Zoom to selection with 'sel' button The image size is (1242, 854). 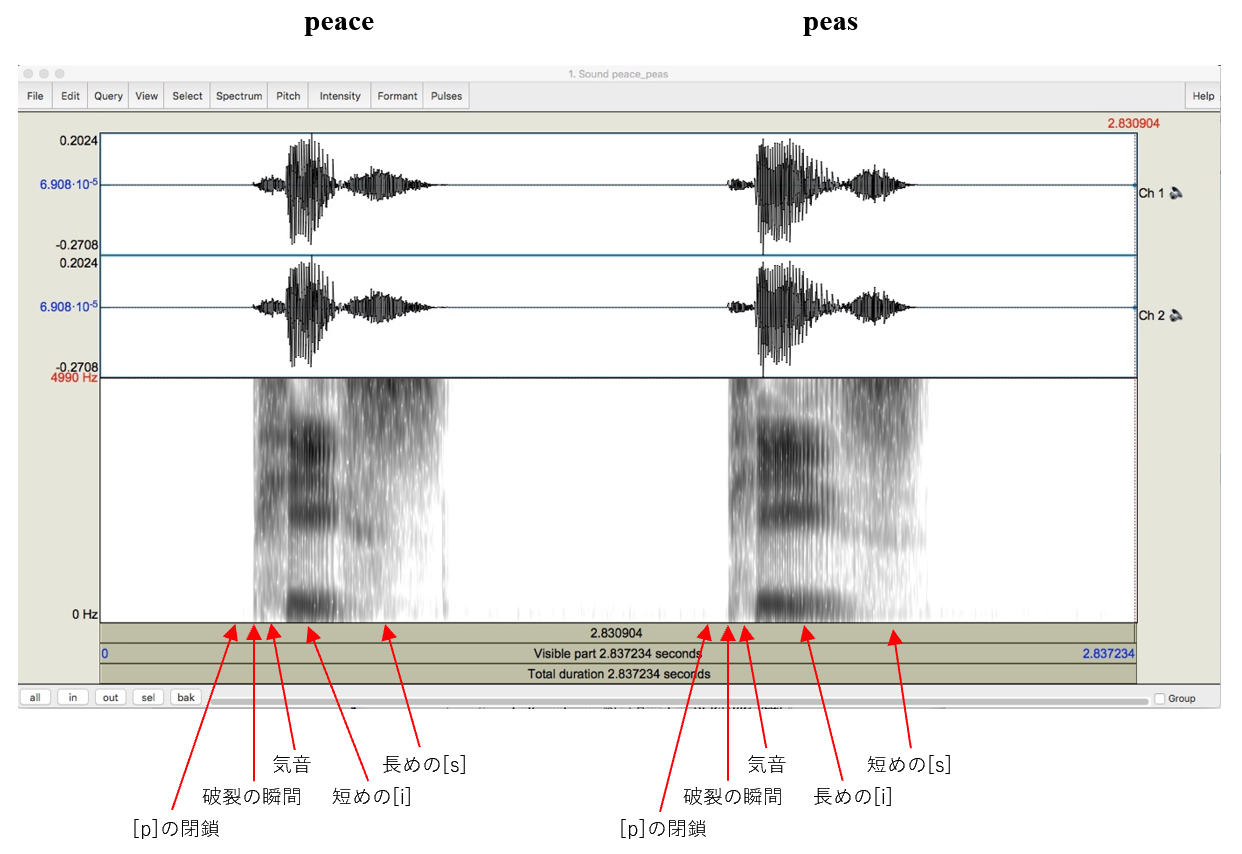(148, 697)
